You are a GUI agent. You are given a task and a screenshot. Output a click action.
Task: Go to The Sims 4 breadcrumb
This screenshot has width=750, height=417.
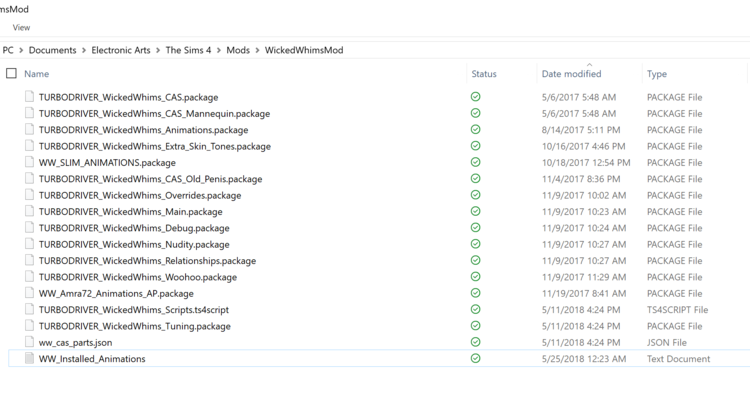[x=188, y=50]
